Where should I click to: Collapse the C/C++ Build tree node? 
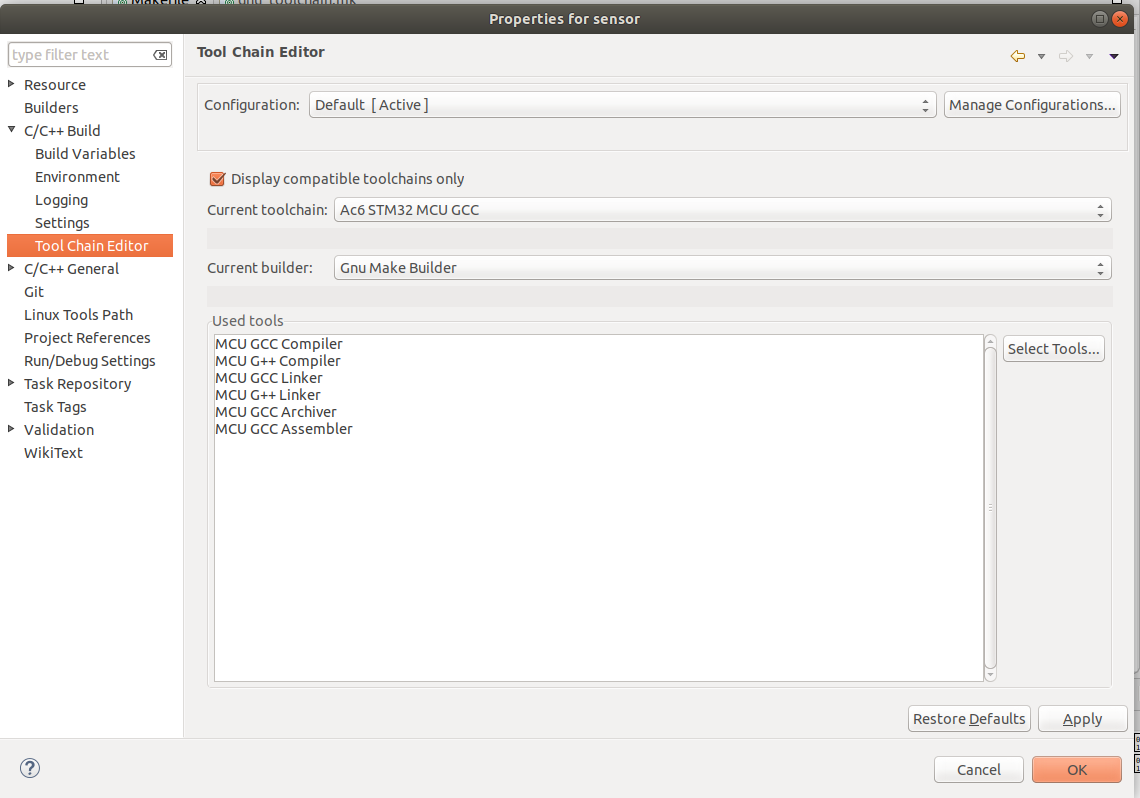click(x=11, y=130)
